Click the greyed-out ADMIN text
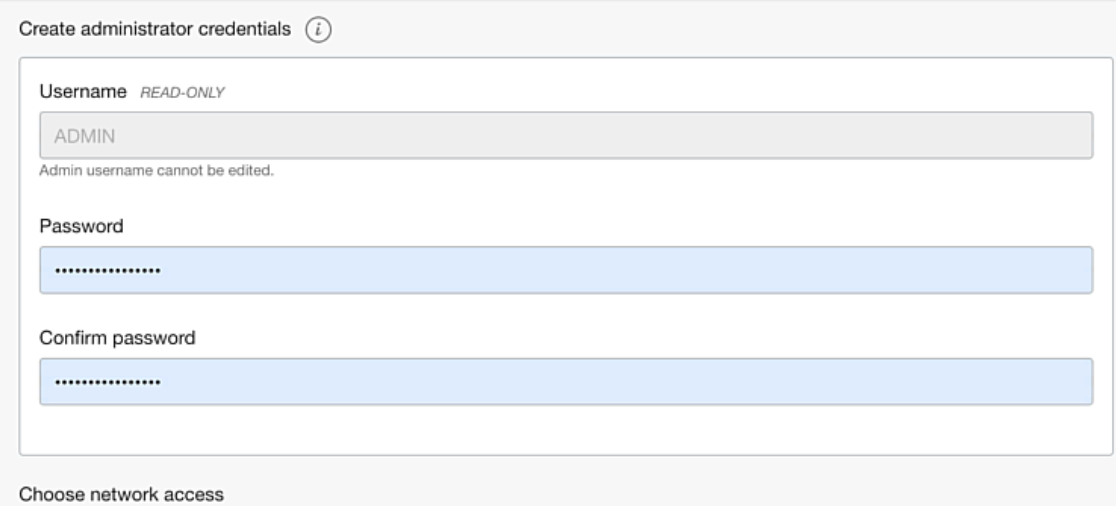Viewport: 1116px width, 506px height. click(x=84, y=136)
